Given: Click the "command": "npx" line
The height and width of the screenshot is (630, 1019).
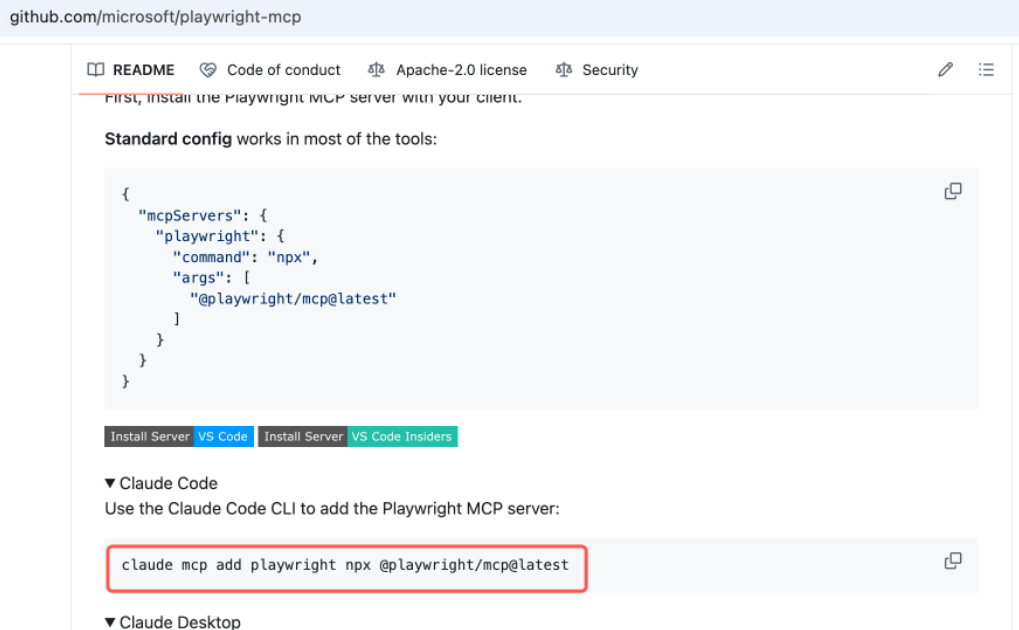Looking at the screenshot, I should [245, 257].
